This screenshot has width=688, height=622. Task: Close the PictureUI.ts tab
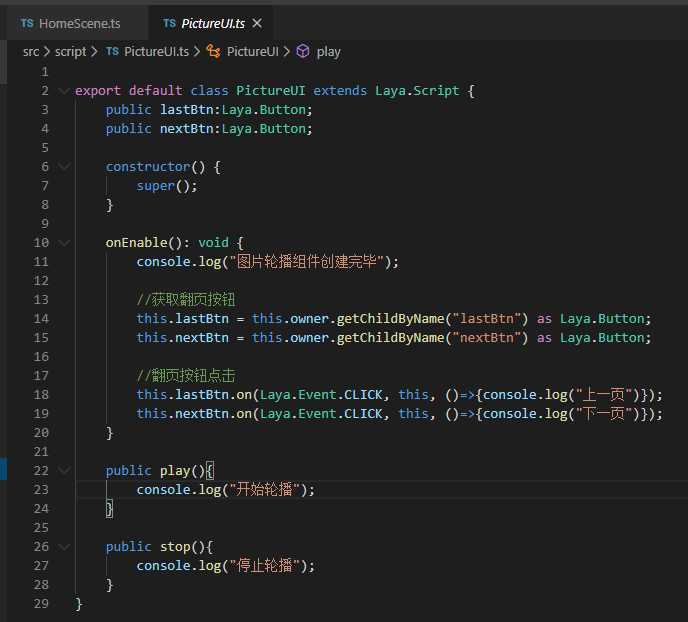(x=257, y=23)
